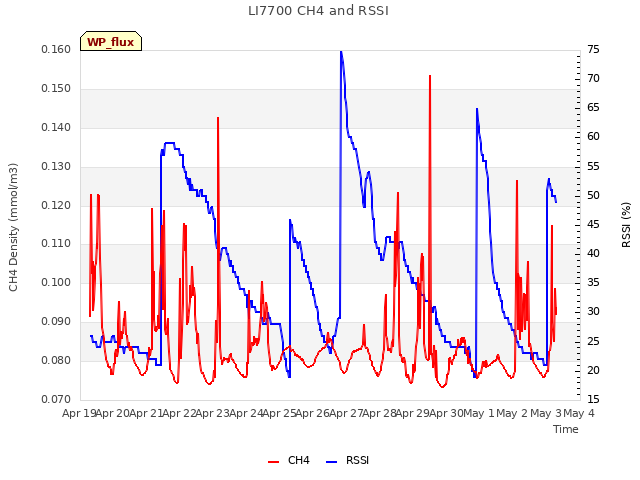Click the CH4 spike peak near Apr 23

click(218, 118)
